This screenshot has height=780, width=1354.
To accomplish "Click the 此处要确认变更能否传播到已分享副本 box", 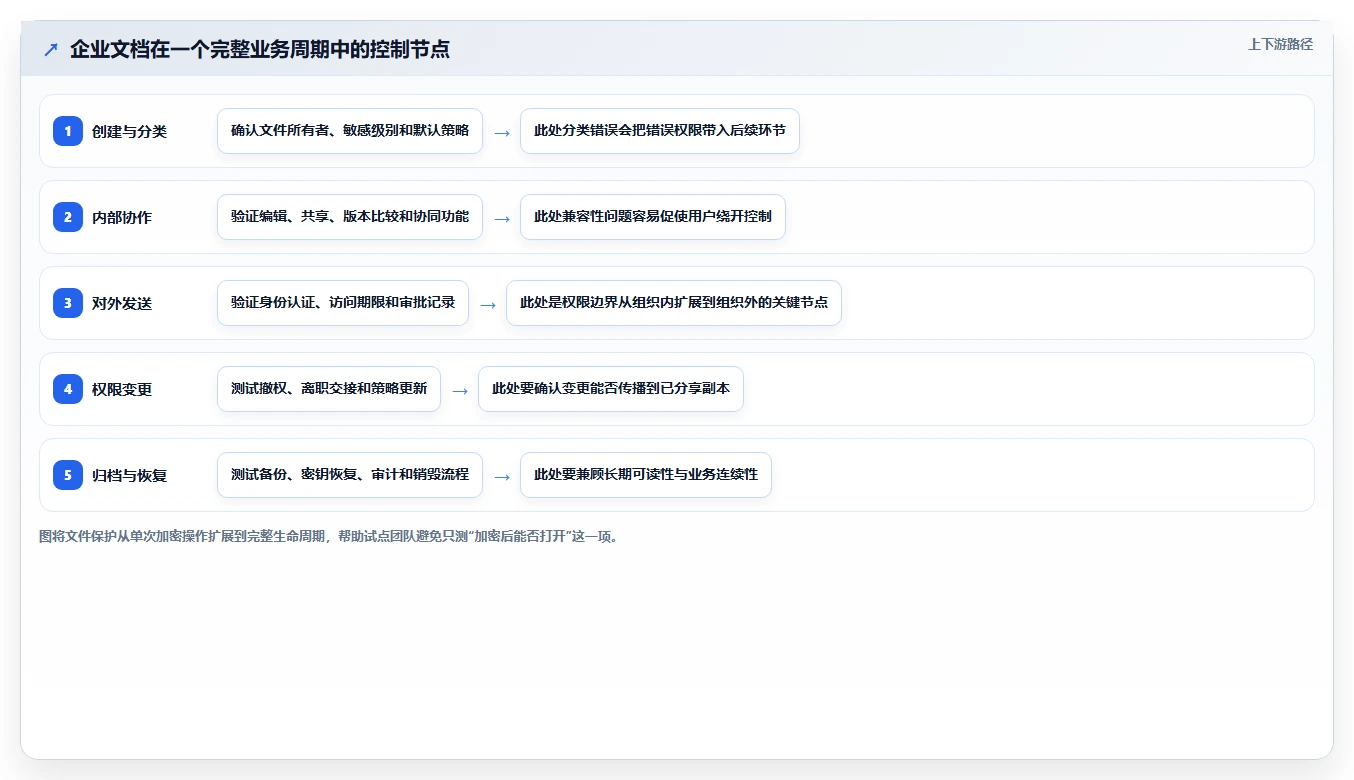I will pos(611,389).
